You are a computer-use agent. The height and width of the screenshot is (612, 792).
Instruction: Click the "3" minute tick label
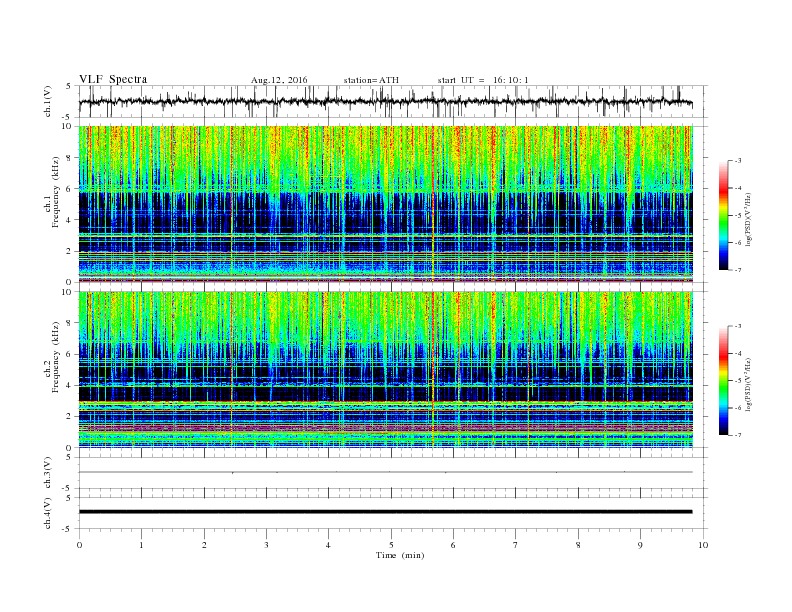pyautogui.click(x=266, y=545)
